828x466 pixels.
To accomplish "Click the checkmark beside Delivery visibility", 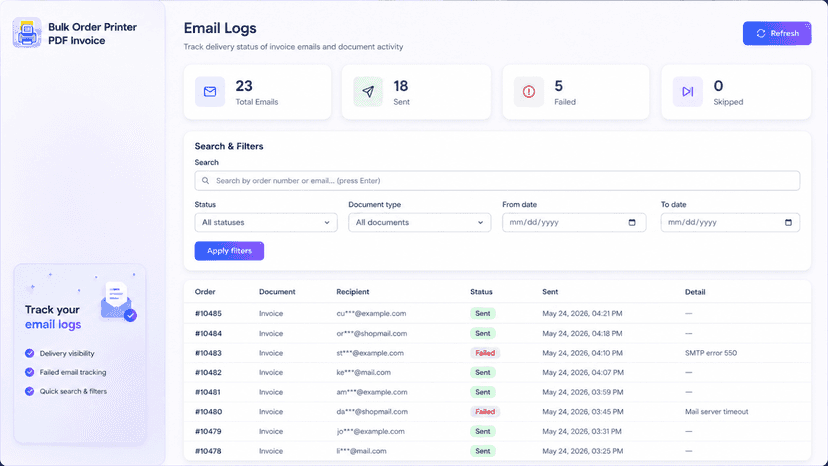I will [x=30, y=353].
